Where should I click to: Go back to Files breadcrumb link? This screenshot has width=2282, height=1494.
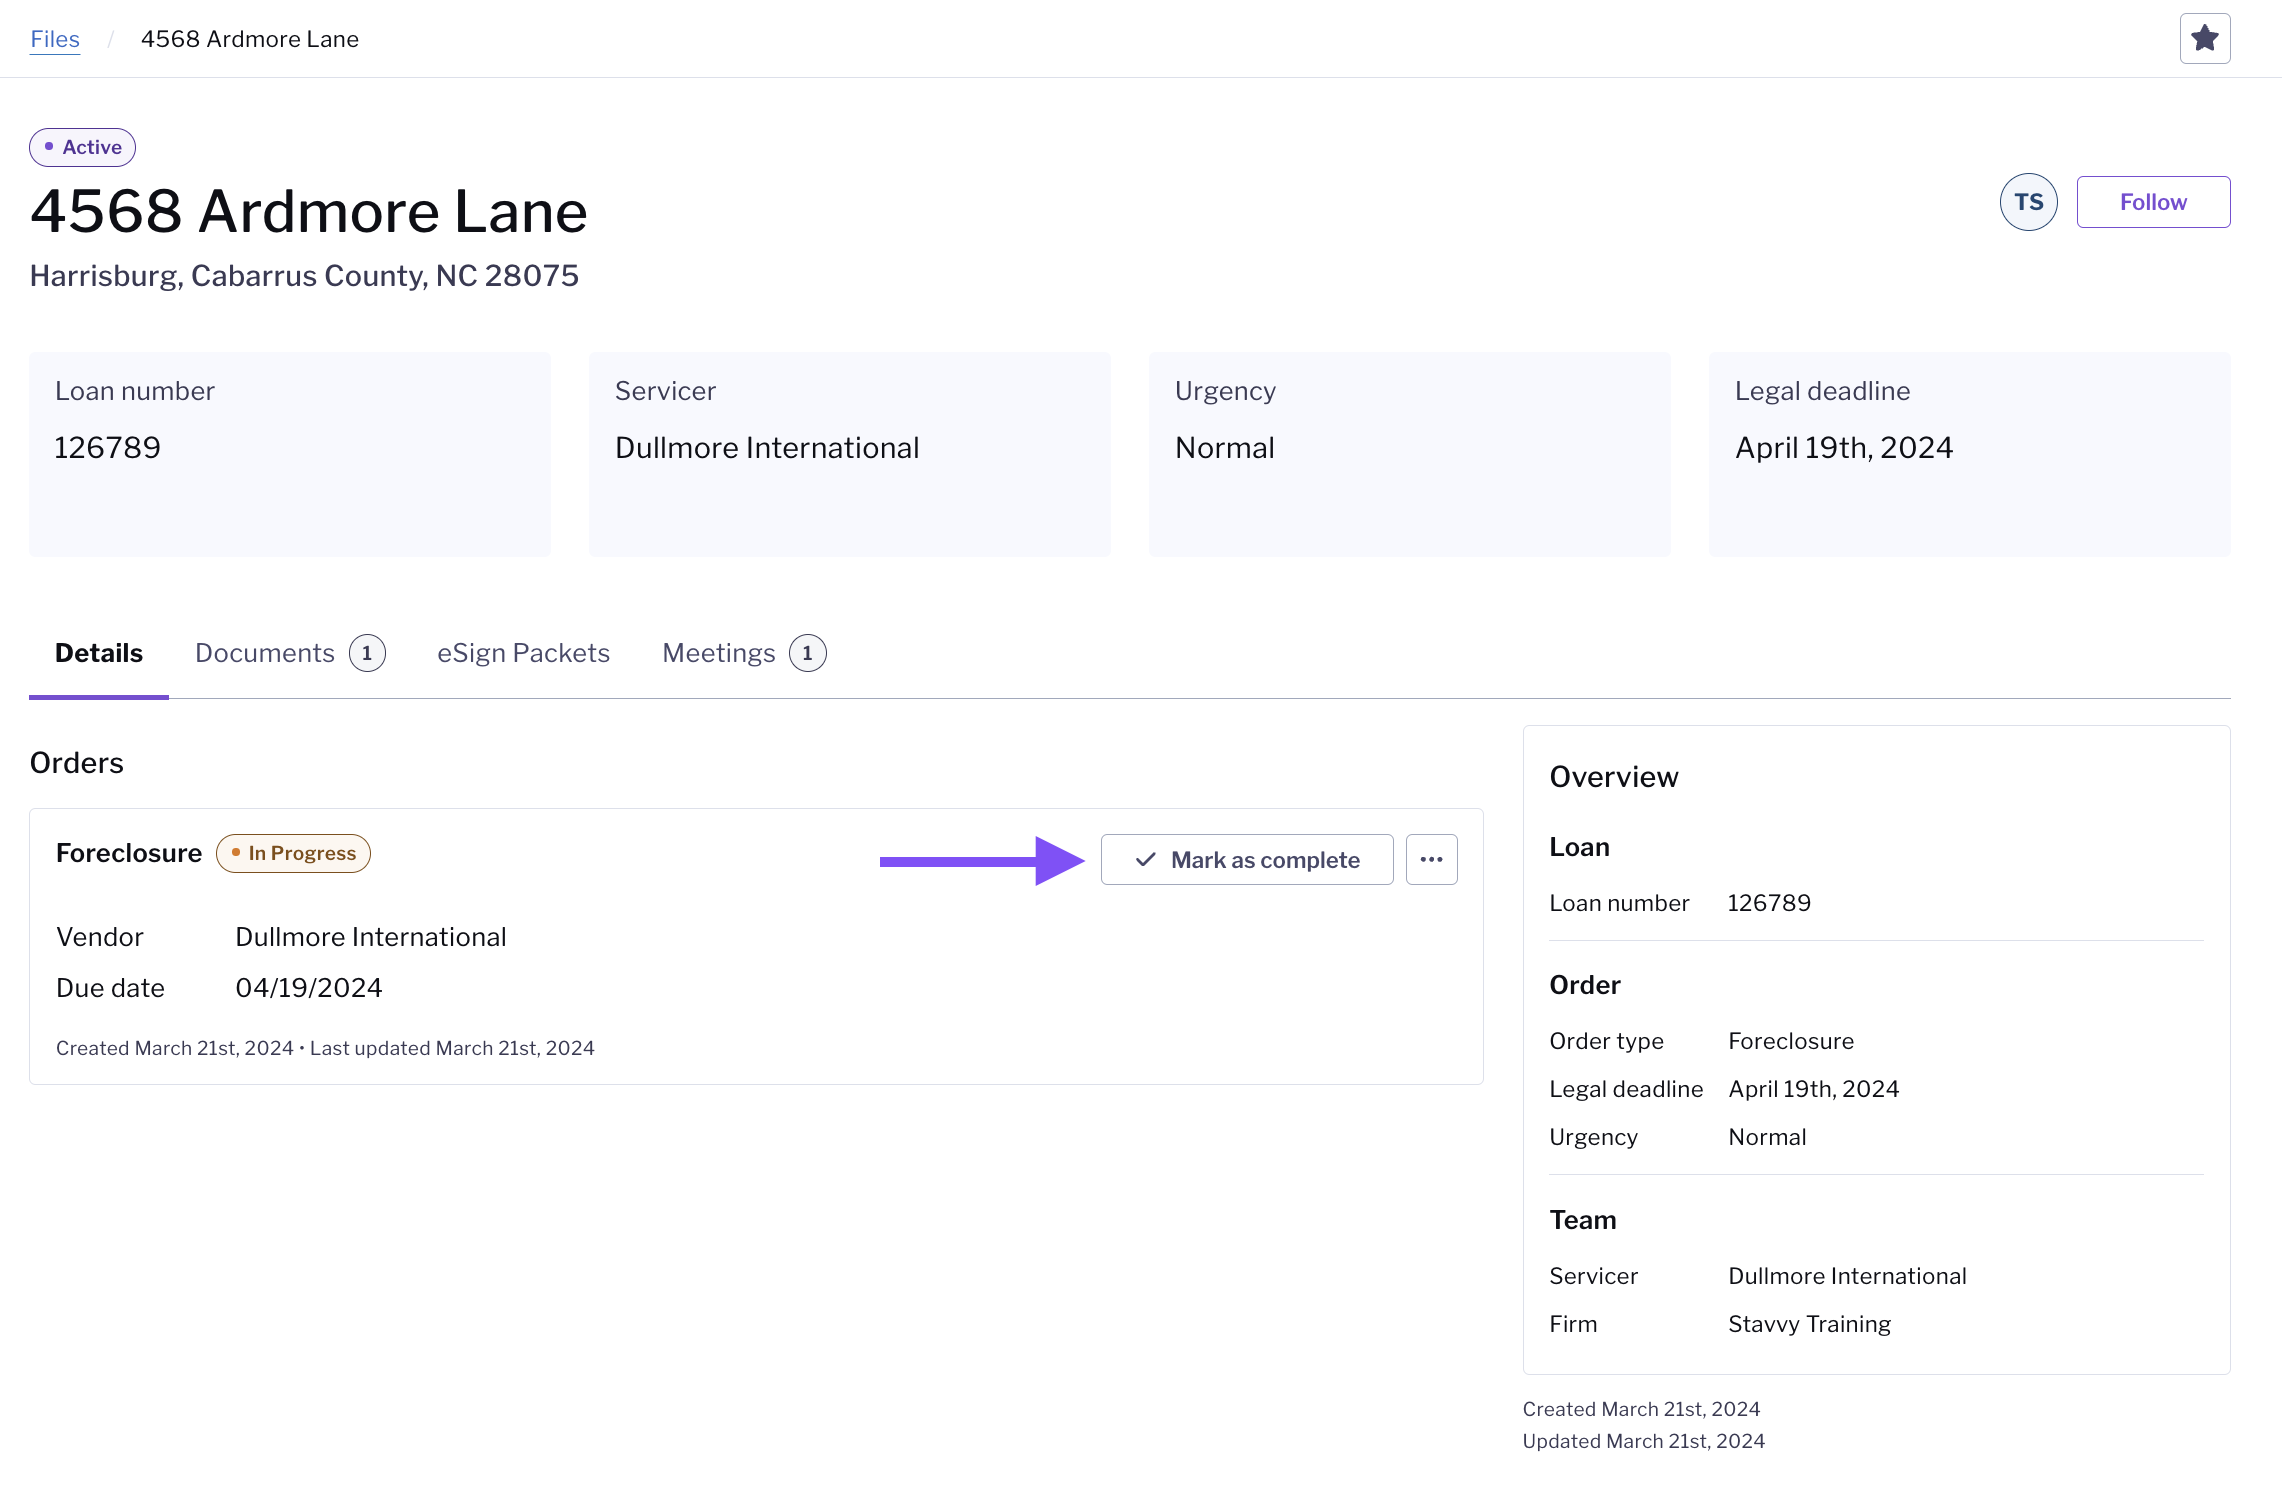coord(55,39)
